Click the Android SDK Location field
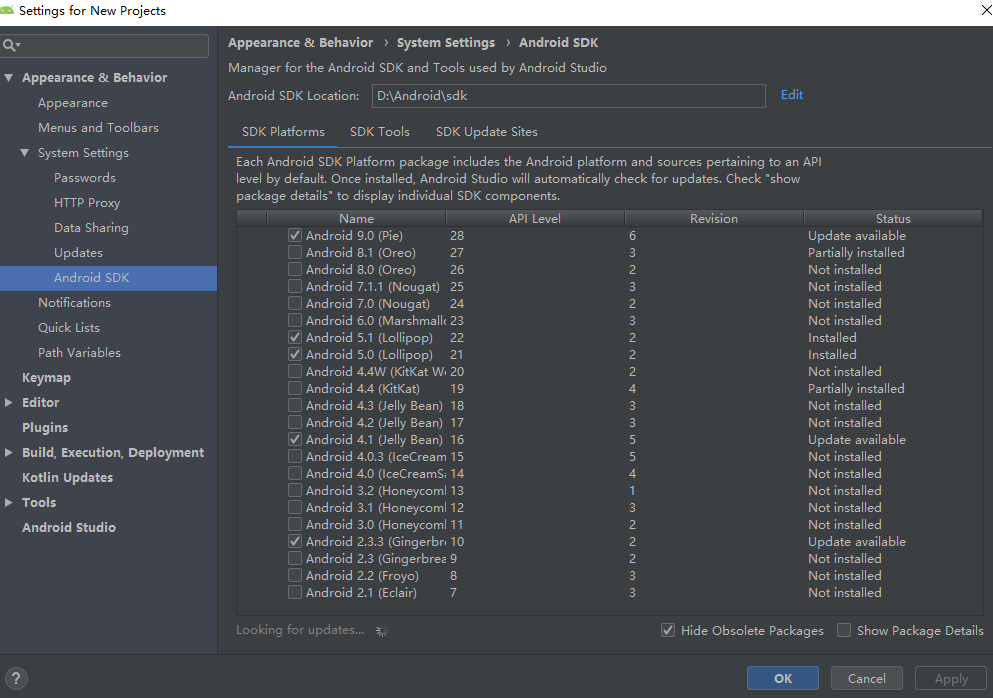The width and height of the screenshot is (993, 698). click(x=568, y=96)
